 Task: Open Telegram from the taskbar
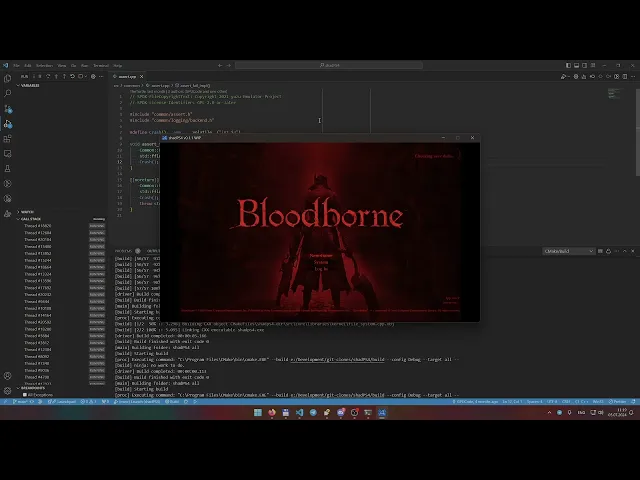313,413
